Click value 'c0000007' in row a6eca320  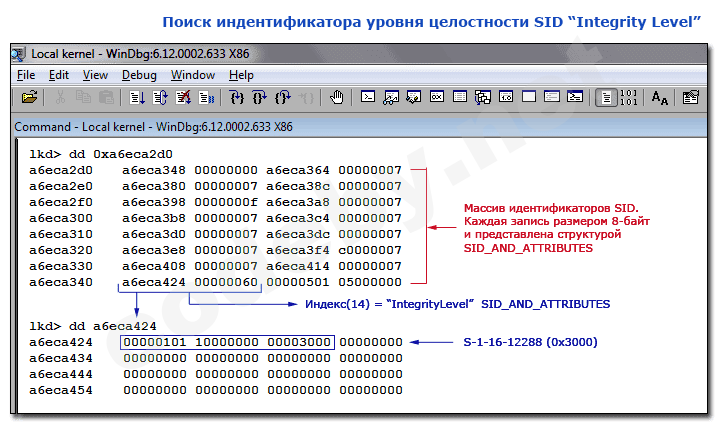click(370, 250)
